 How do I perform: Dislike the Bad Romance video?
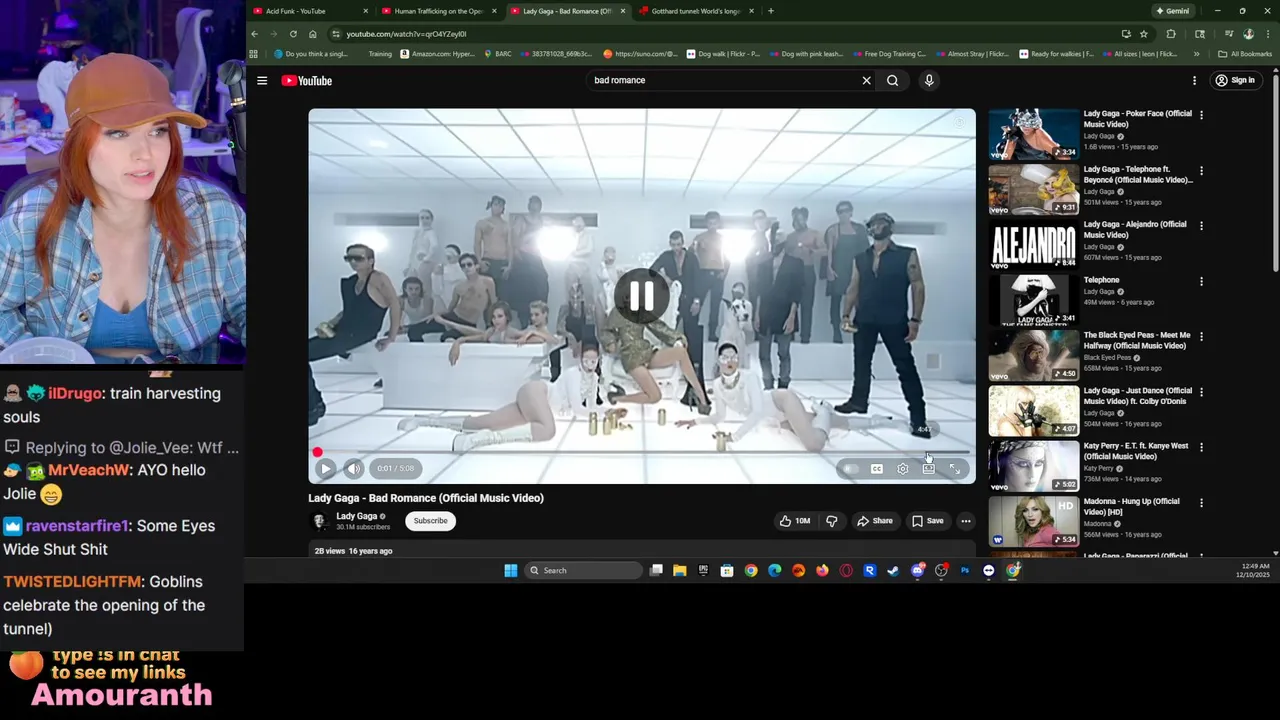pyautogui.click(x=832, y=520)
